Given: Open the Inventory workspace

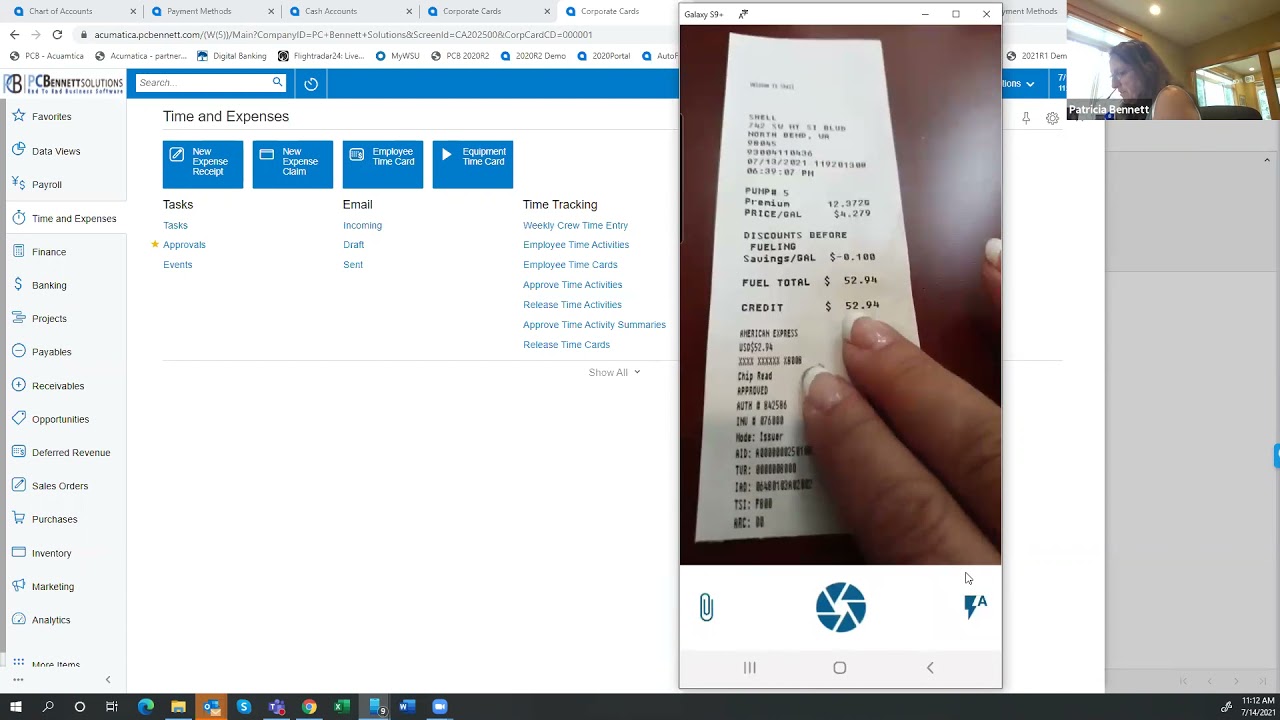Looking at the screenshot, I should tap(51, 553).
